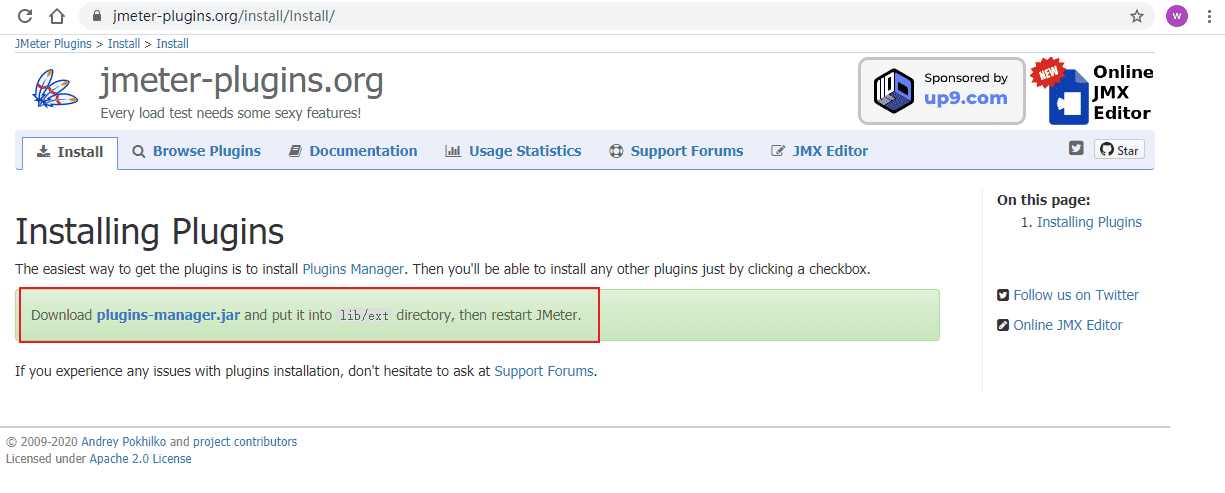
Task: Click the 'Every load test needs some sexy features!' tagline
Action: coord(231,113)
